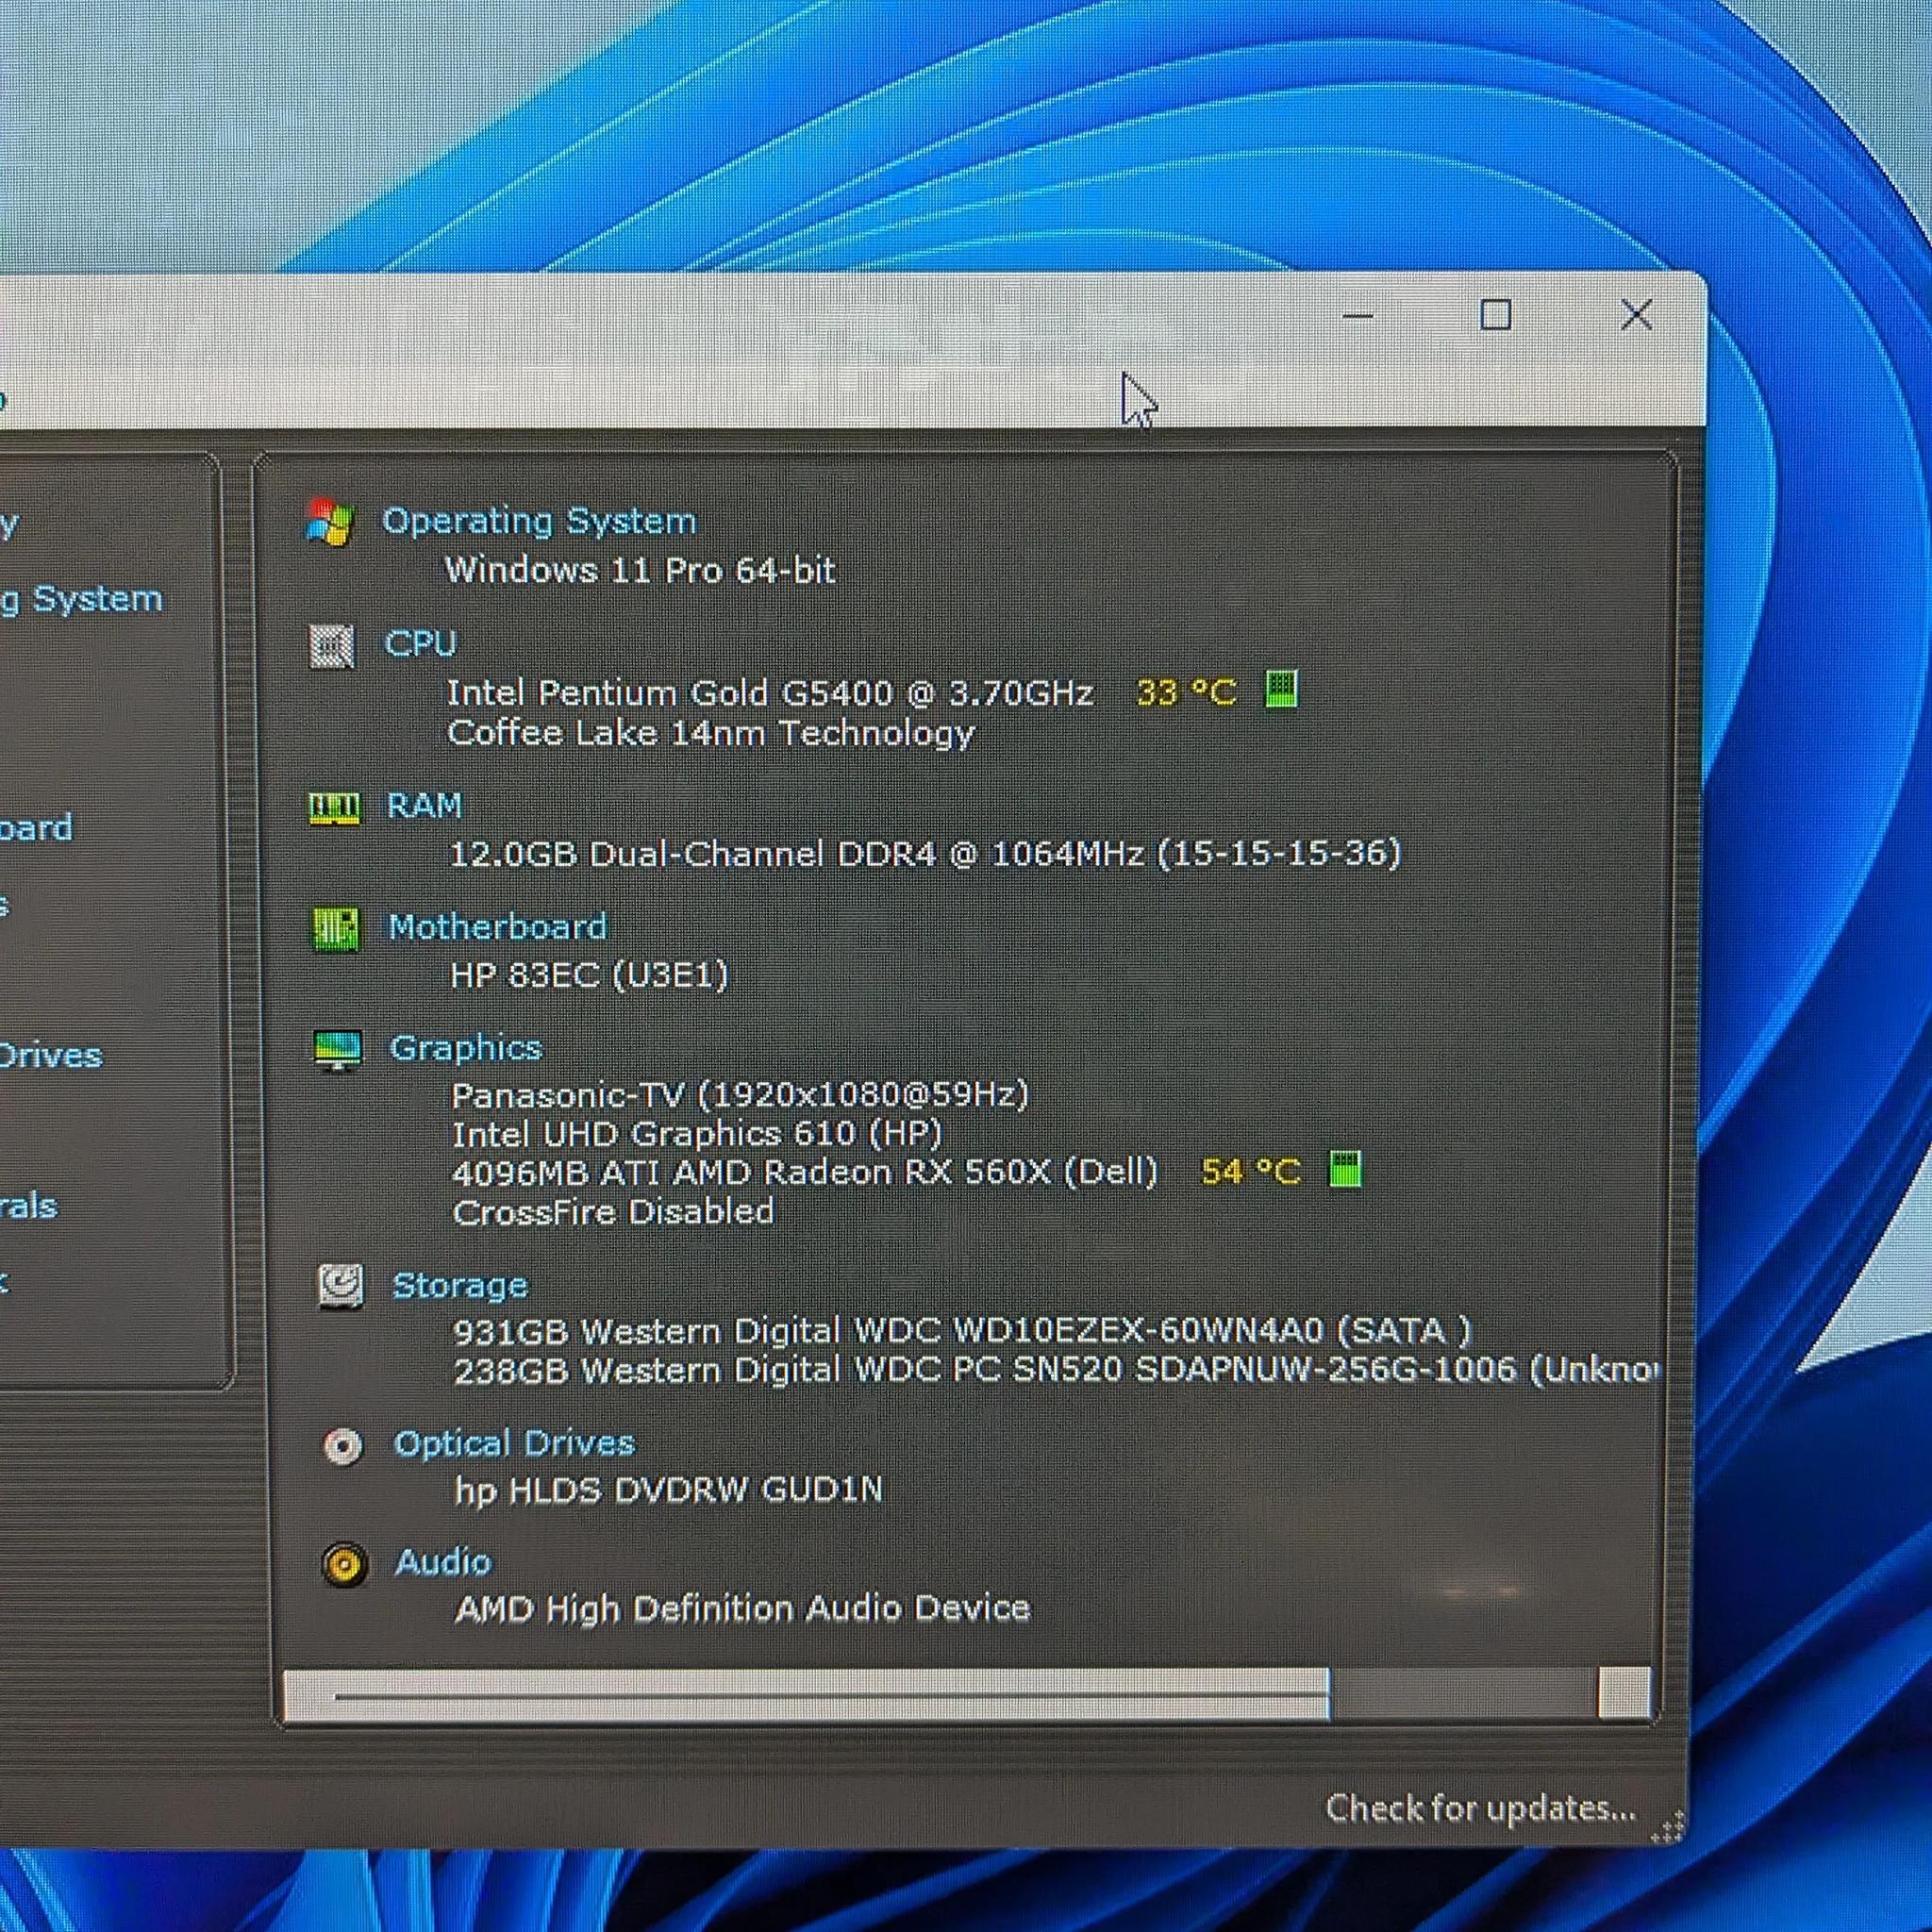
Task: Select 'Intel Pentium Gold G5400 @ 3.70GHz' text
Action: click(x=770, y=692)
